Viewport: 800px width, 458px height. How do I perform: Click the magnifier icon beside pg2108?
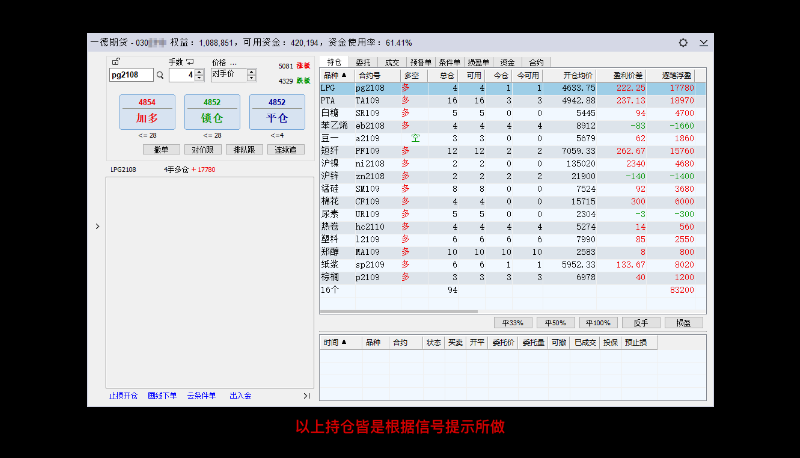[x=159, y=74]
